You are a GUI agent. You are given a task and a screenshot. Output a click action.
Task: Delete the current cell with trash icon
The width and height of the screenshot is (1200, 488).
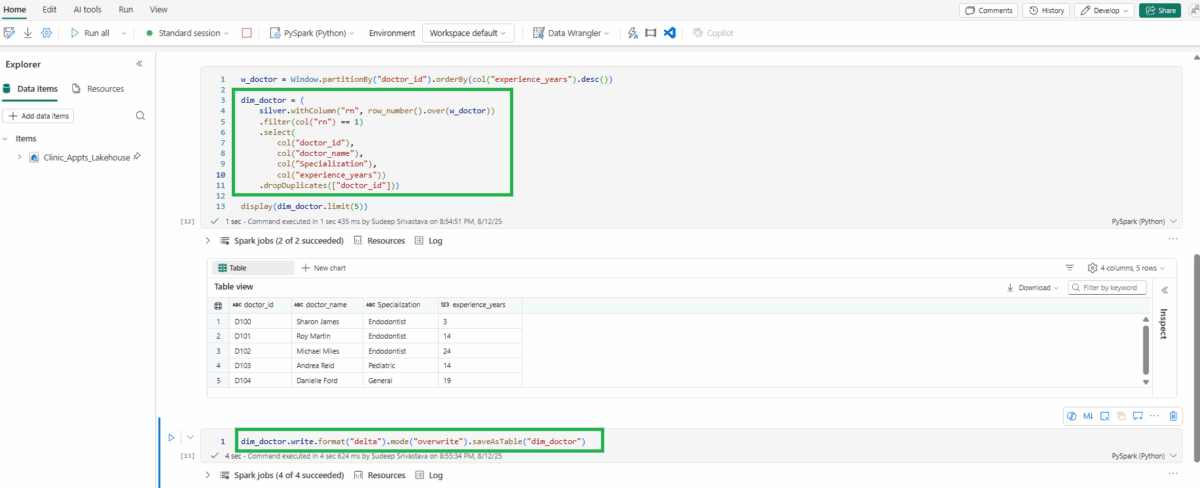coord(1173,416)
